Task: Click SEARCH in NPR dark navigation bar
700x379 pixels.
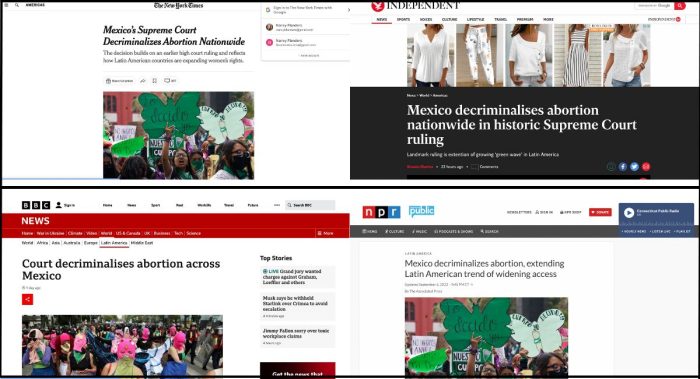Action: pos(489,232)
